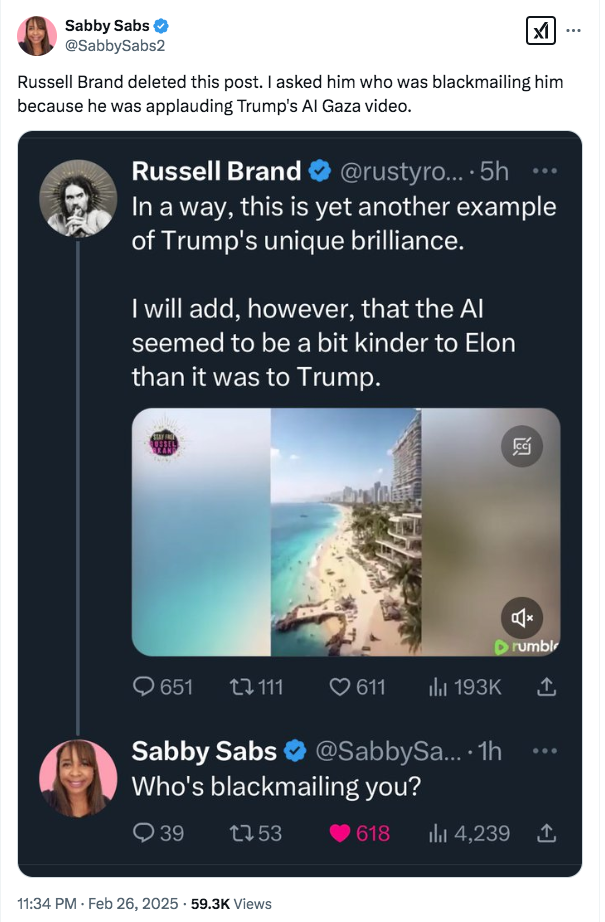Toggle closed captions on the video
This screenshot has height=922, width=605.
(x=522, y=447)
